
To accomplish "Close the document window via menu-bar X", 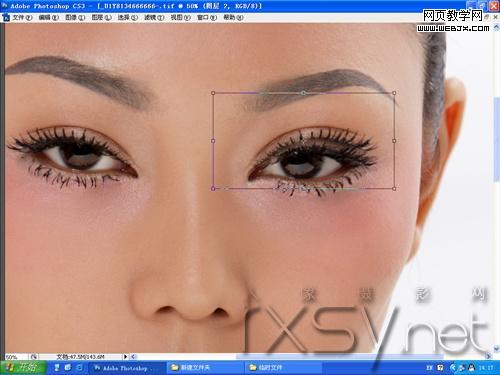I will (496, 17).
